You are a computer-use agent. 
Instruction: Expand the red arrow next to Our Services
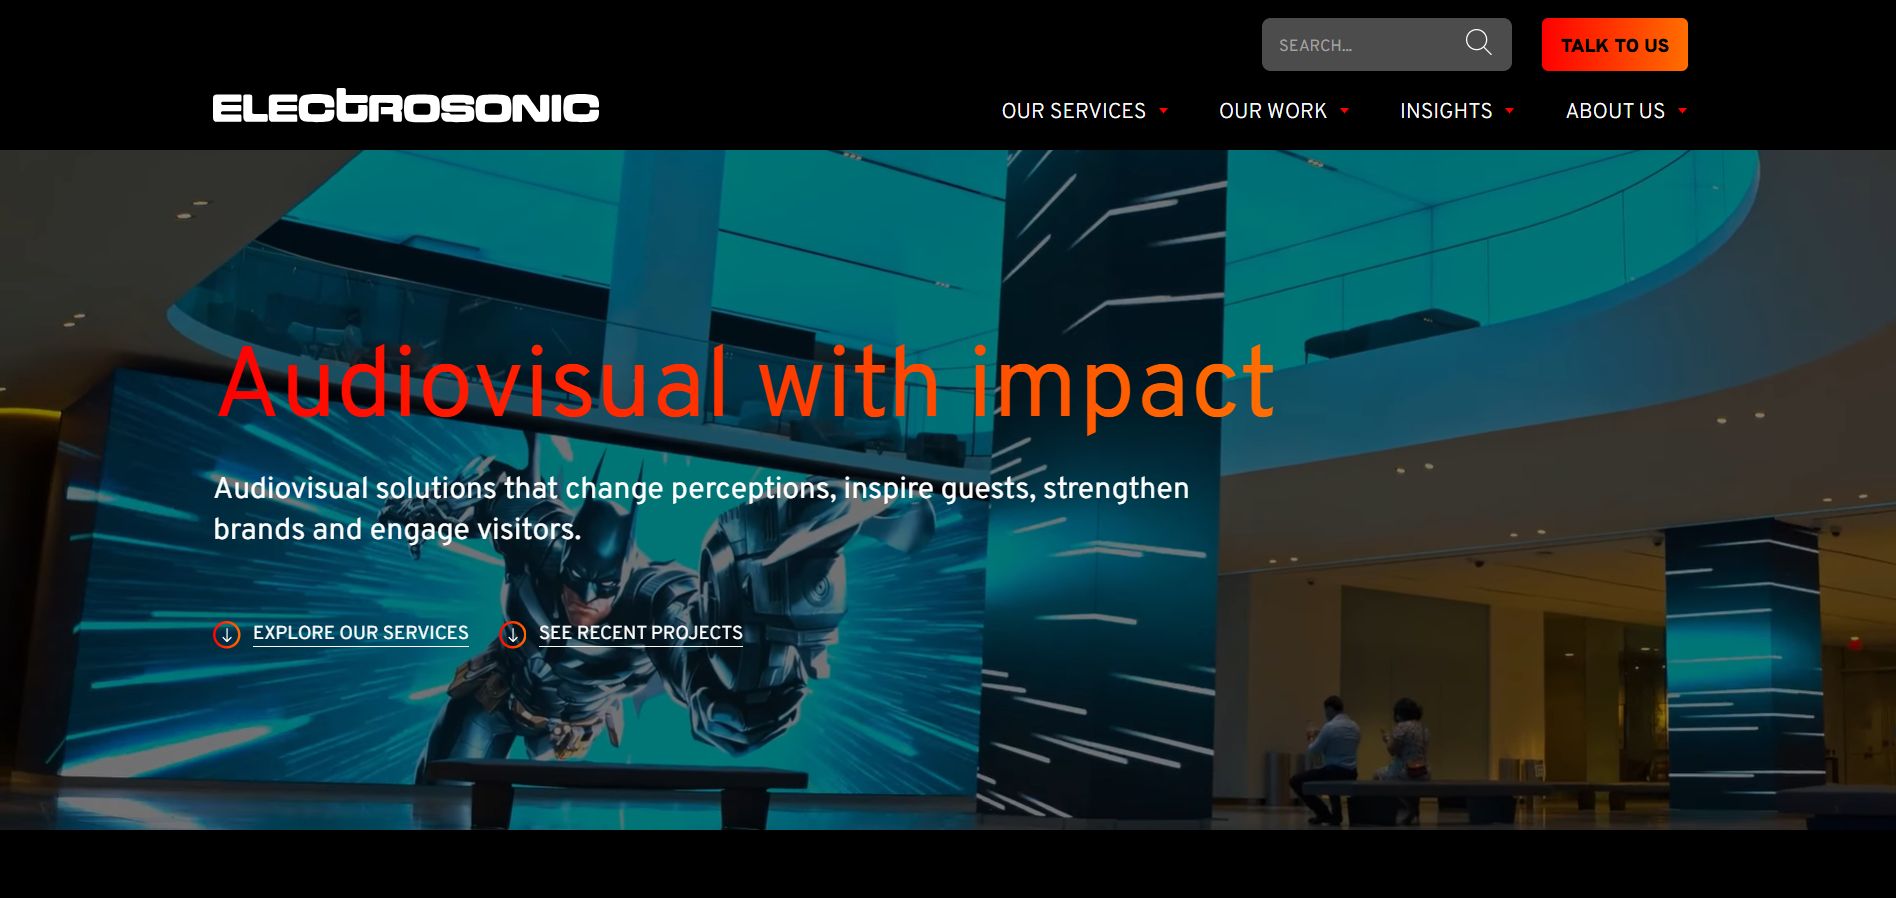[x=1164, y=111]
